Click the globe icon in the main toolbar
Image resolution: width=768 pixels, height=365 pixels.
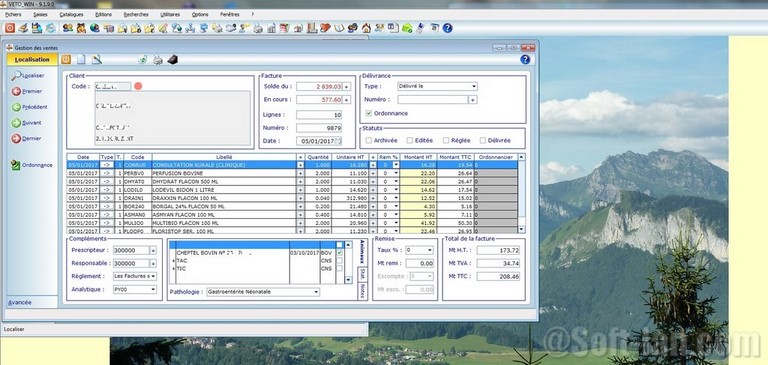pos(95,28)
